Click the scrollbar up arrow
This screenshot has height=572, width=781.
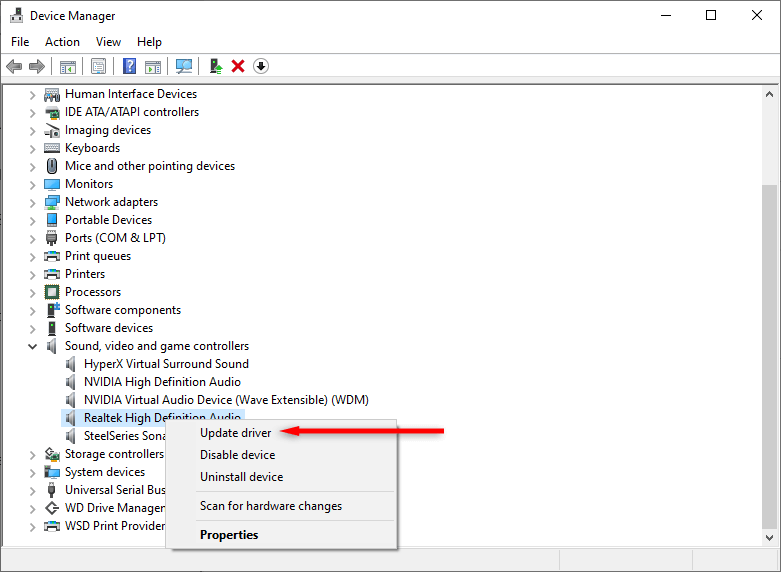point(769,94)
